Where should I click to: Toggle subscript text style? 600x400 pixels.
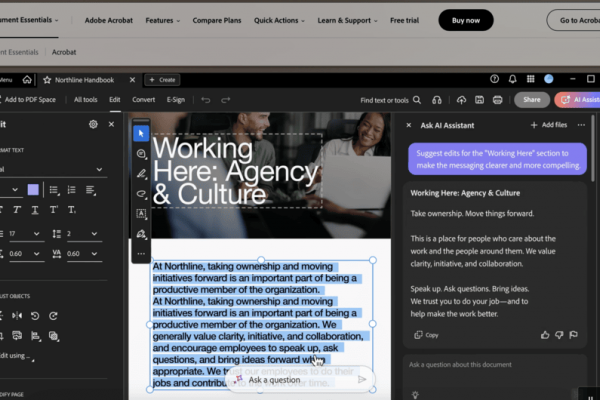72,210
